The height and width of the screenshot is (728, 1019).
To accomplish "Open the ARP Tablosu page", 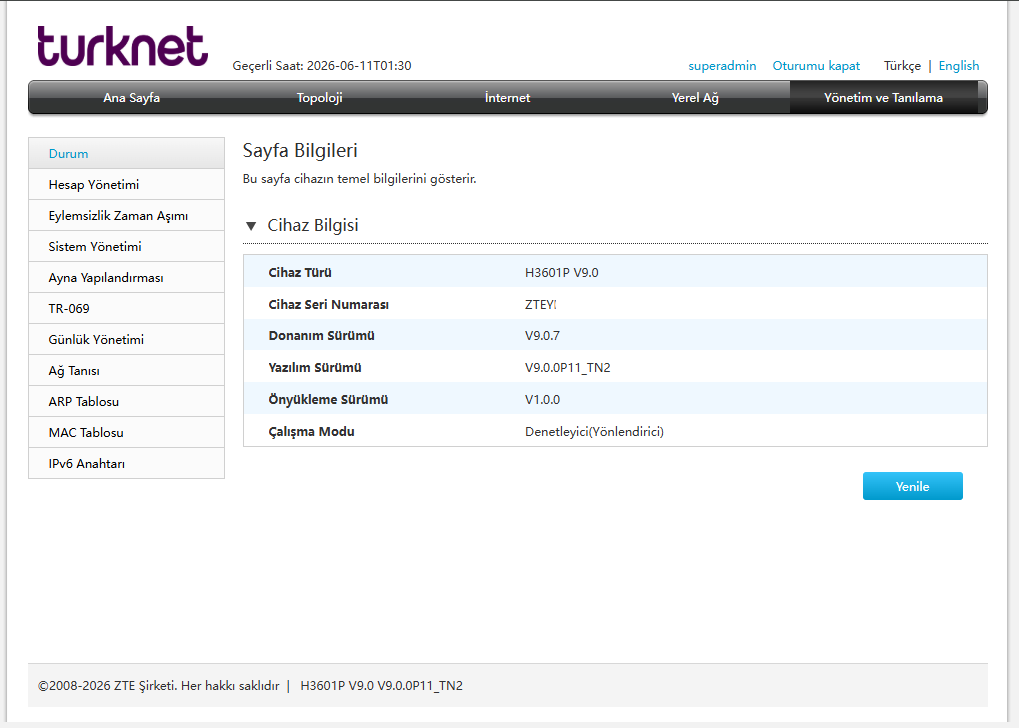I will click(x=127, y=402).
